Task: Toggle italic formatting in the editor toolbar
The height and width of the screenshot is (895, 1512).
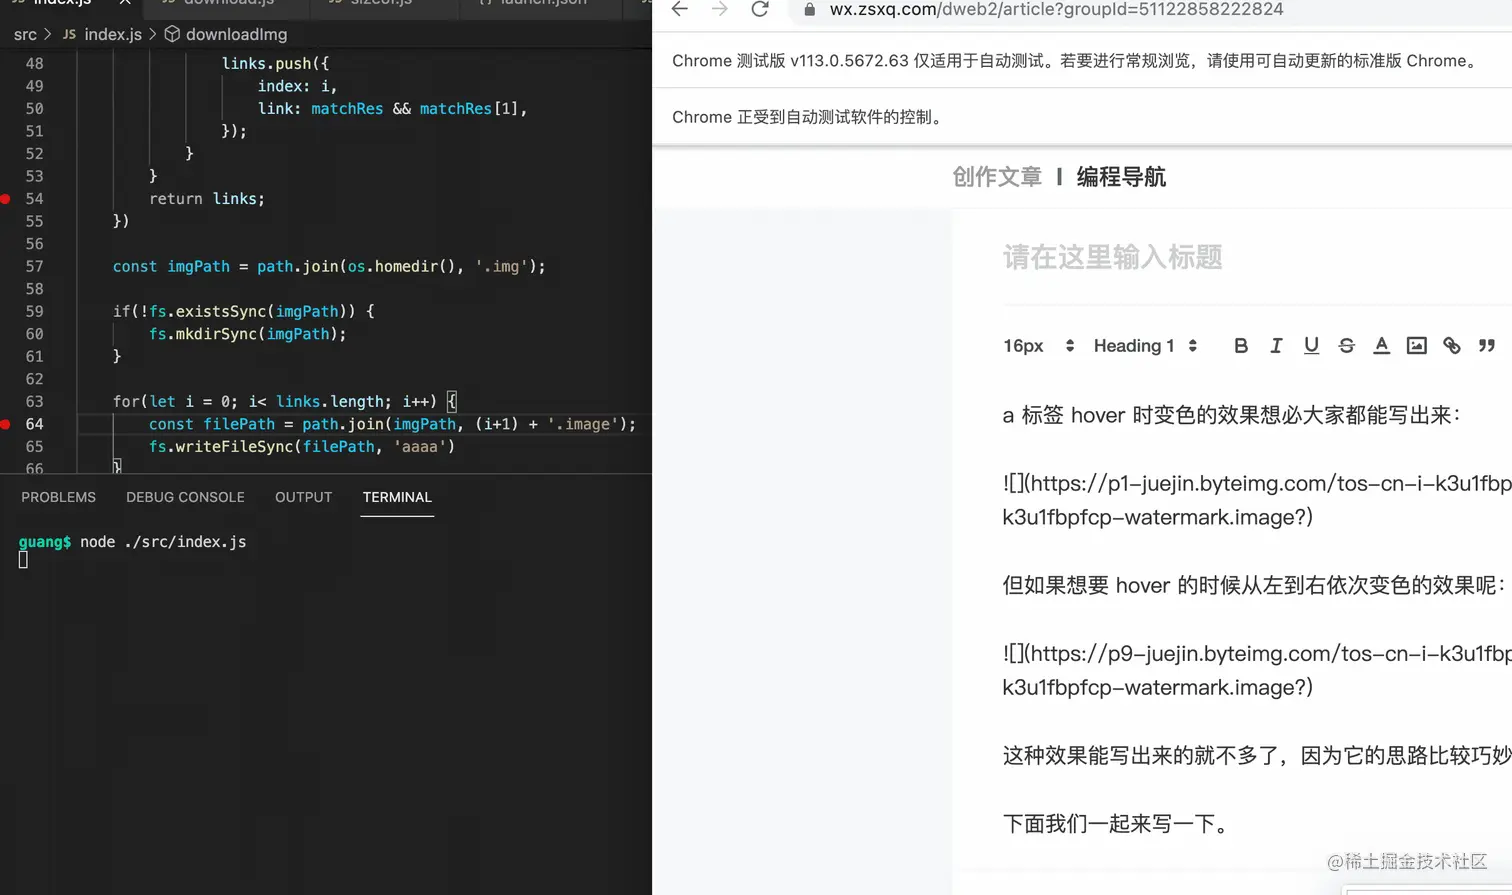Action: coord(1276,346)
